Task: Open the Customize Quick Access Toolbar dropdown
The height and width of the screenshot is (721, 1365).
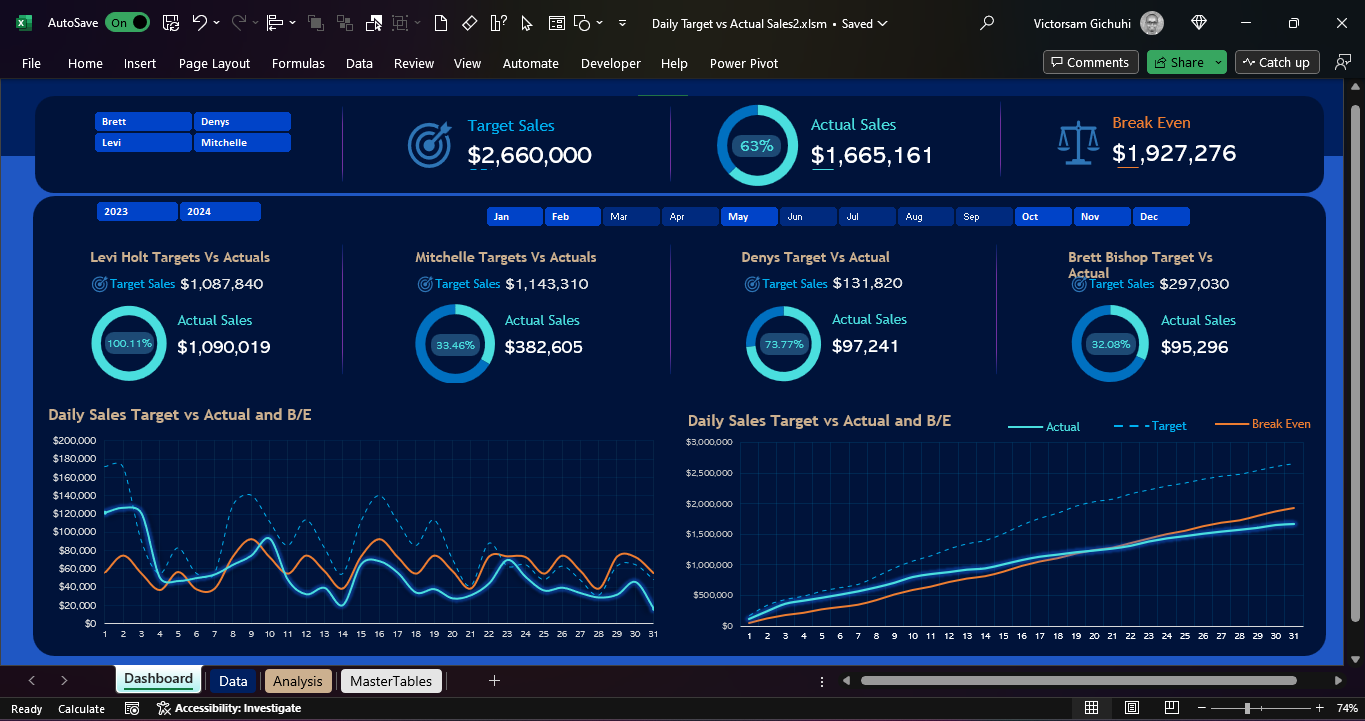Action: click(623, 23)
